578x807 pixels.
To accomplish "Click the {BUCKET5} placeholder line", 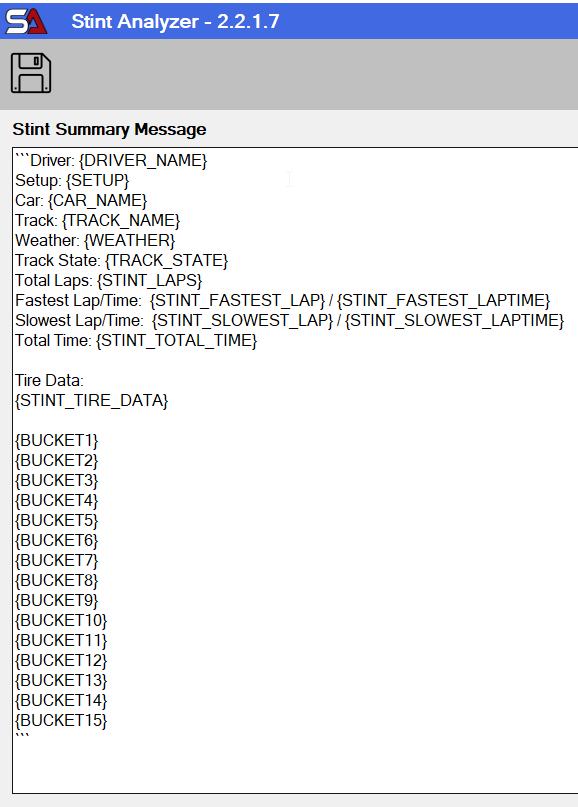I will coord(55,520).
